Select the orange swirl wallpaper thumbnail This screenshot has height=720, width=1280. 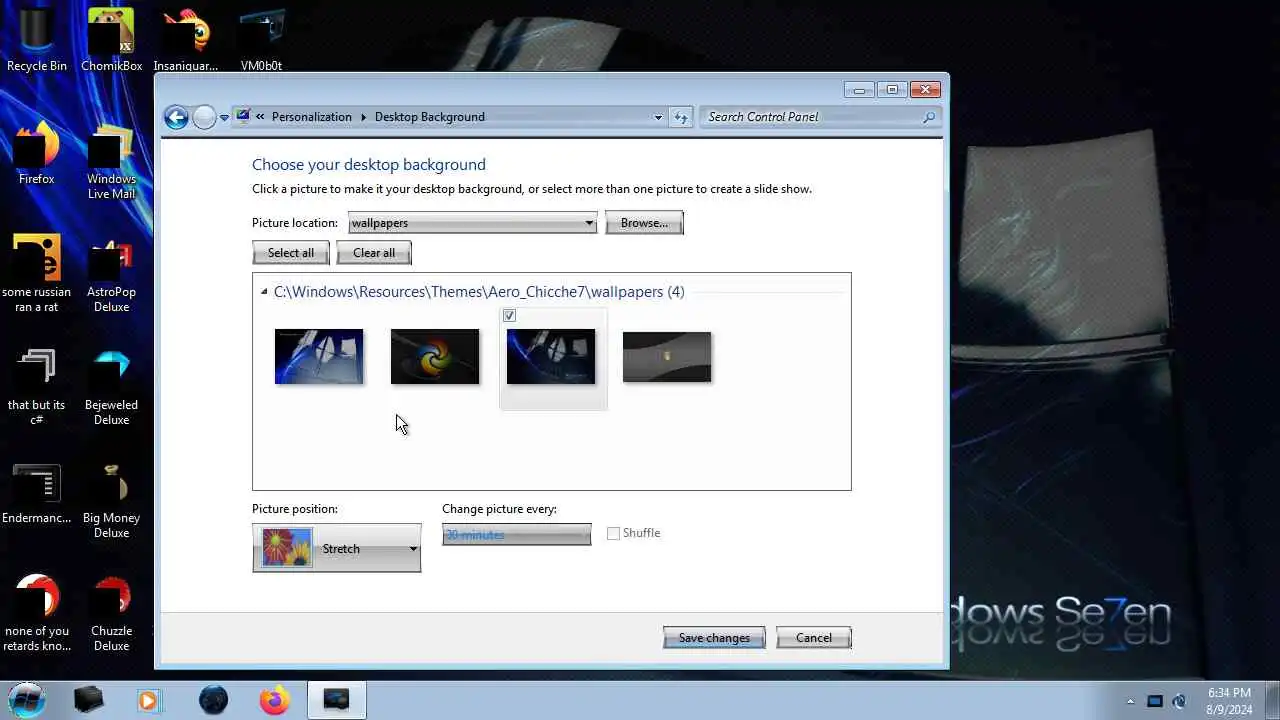(435, 357)
